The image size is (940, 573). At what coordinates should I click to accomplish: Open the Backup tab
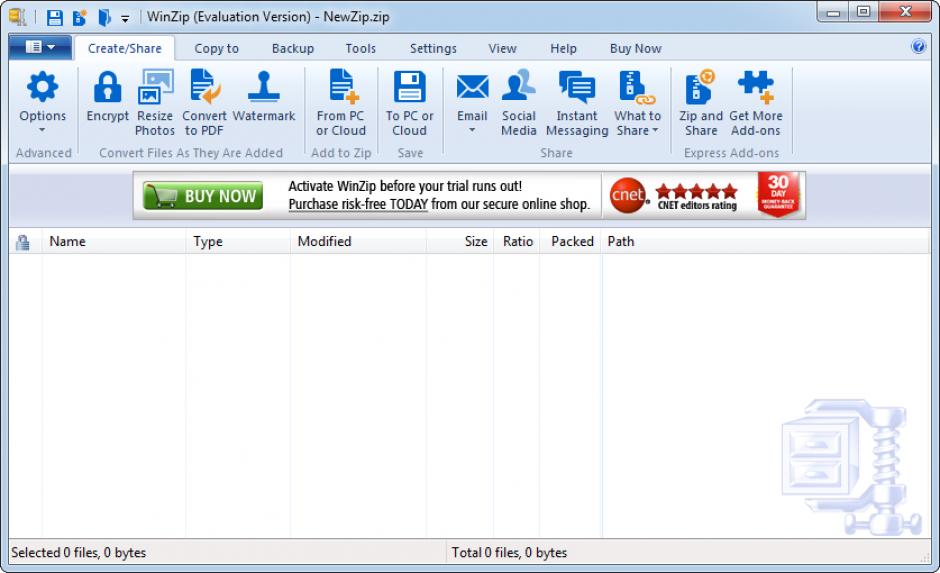coord(293,49)
